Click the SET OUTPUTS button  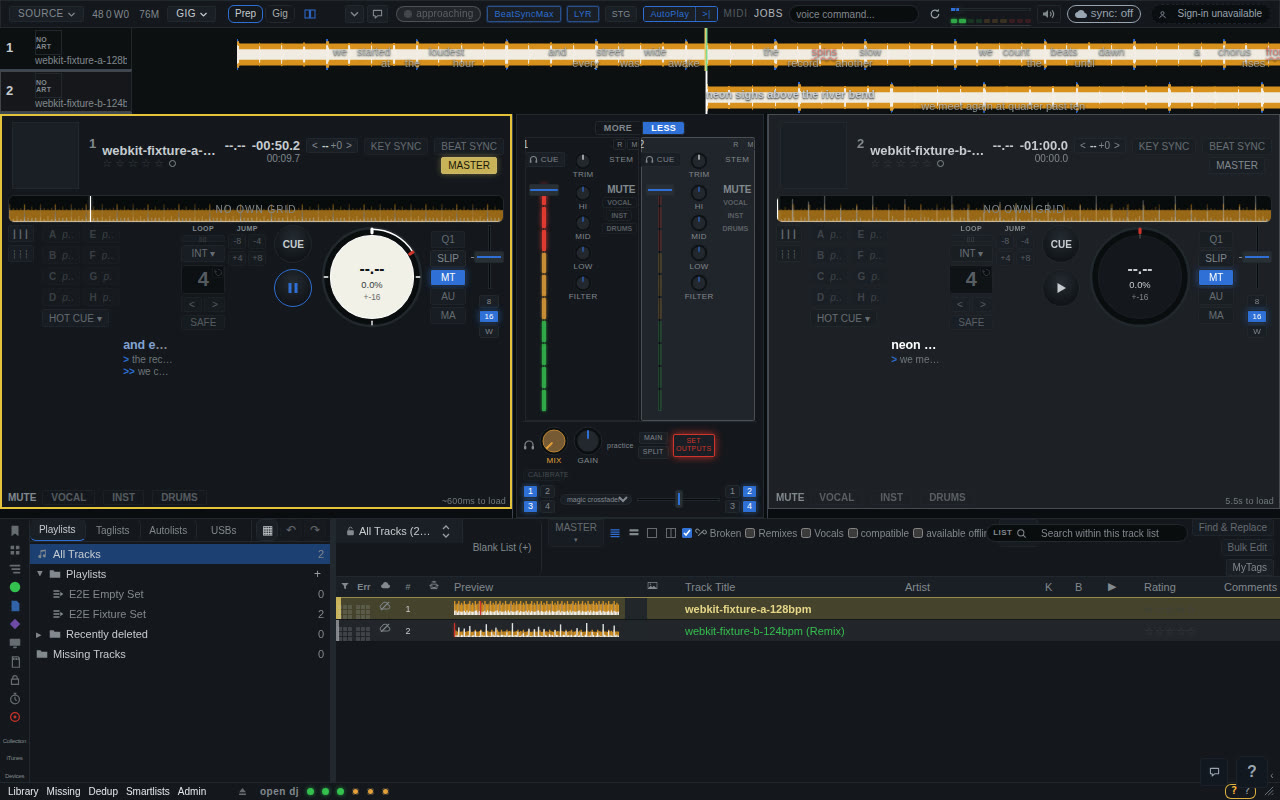click(x=694, y=445)
